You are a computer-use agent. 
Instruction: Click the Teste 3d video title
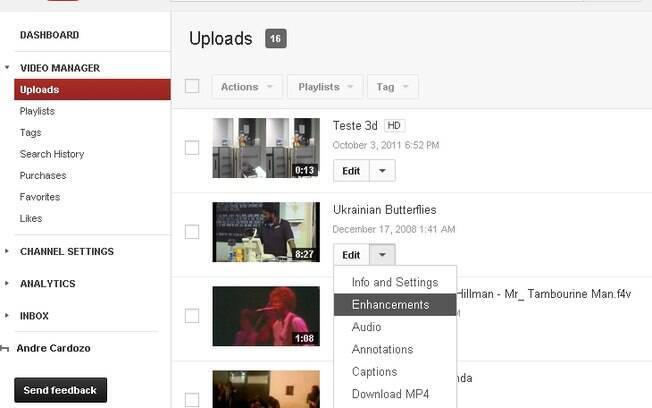click(x=355, y=126)
